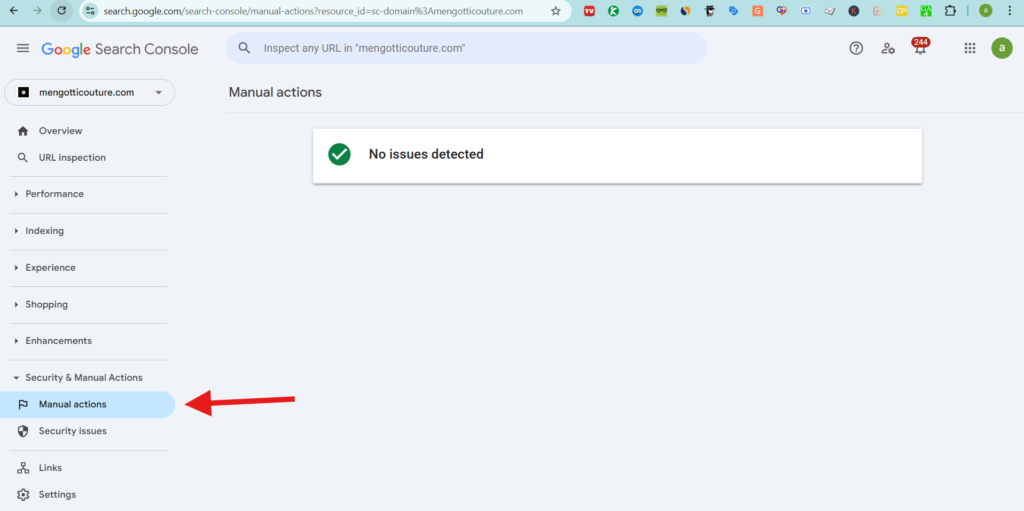1024x511 pixels.
Task: Click the blue tag extension icon
Action: pos(733,11)
